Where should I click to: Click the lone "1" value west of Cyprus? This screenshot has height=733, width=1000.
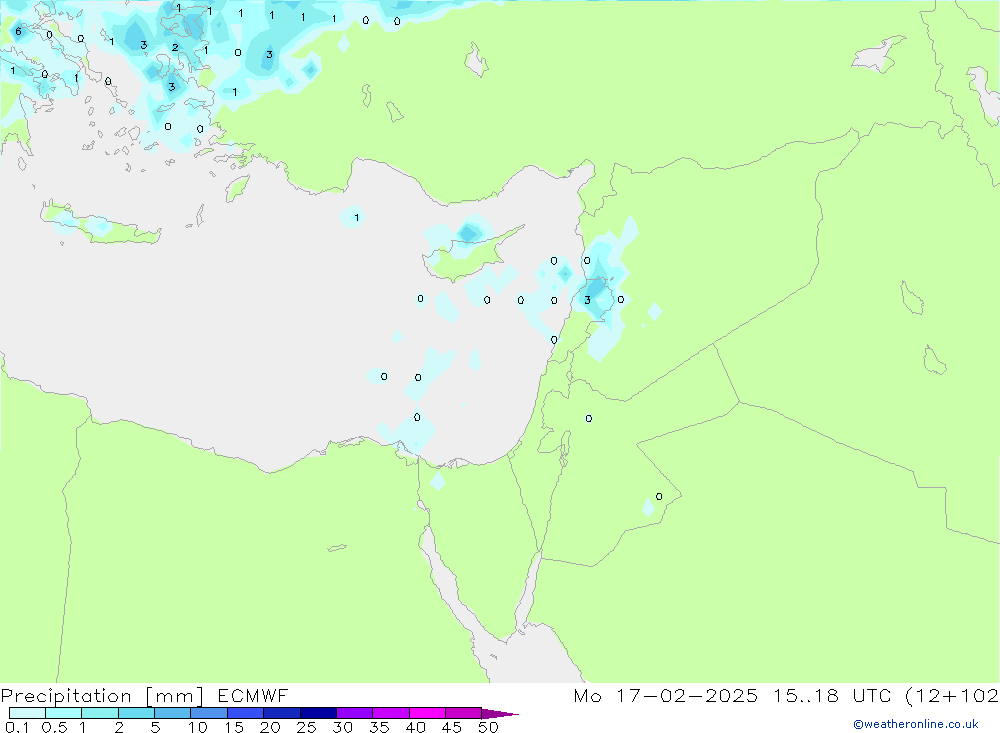pos(357,218)
